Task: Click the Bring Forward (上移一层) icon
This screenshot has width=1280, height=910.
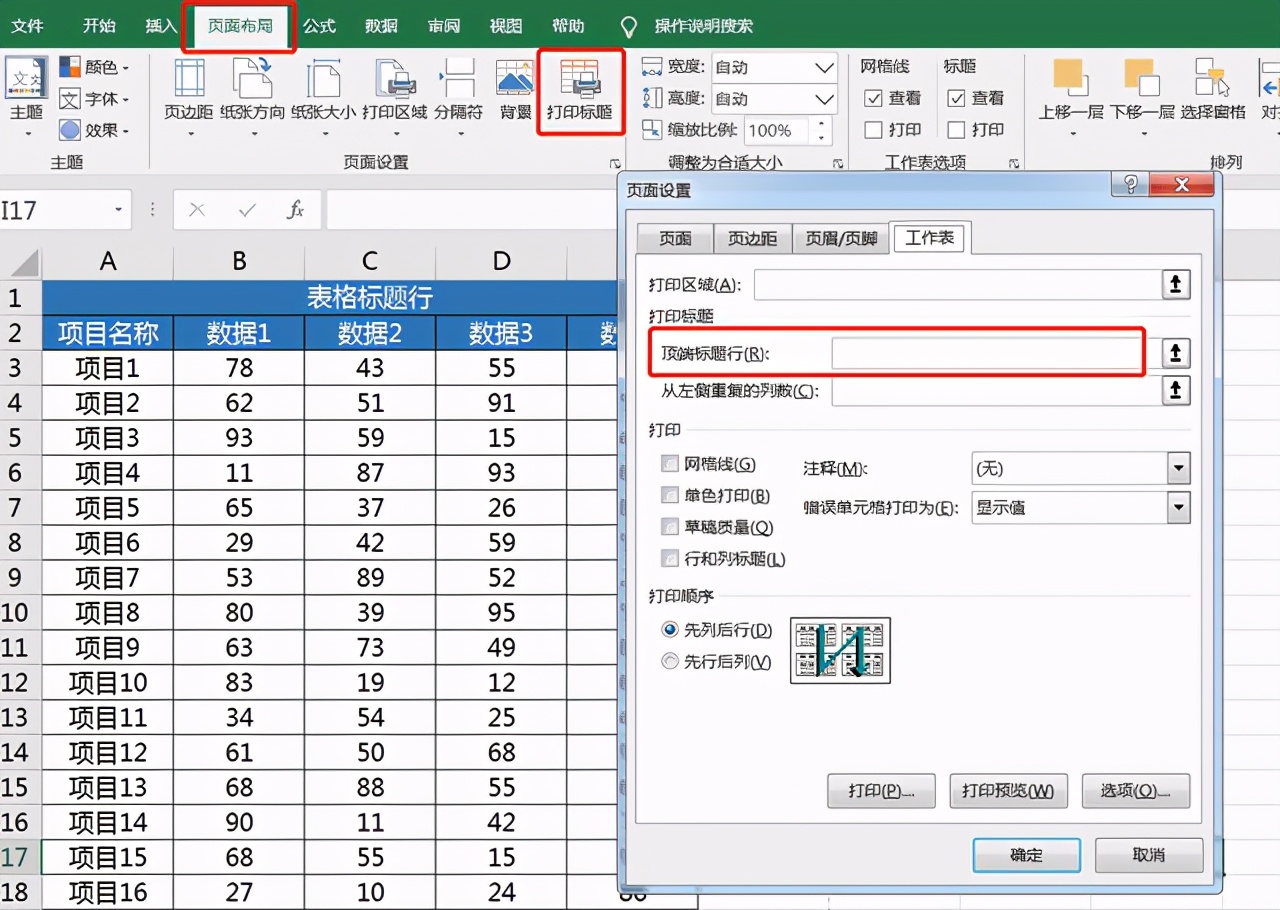Action: click(1070, 78)
